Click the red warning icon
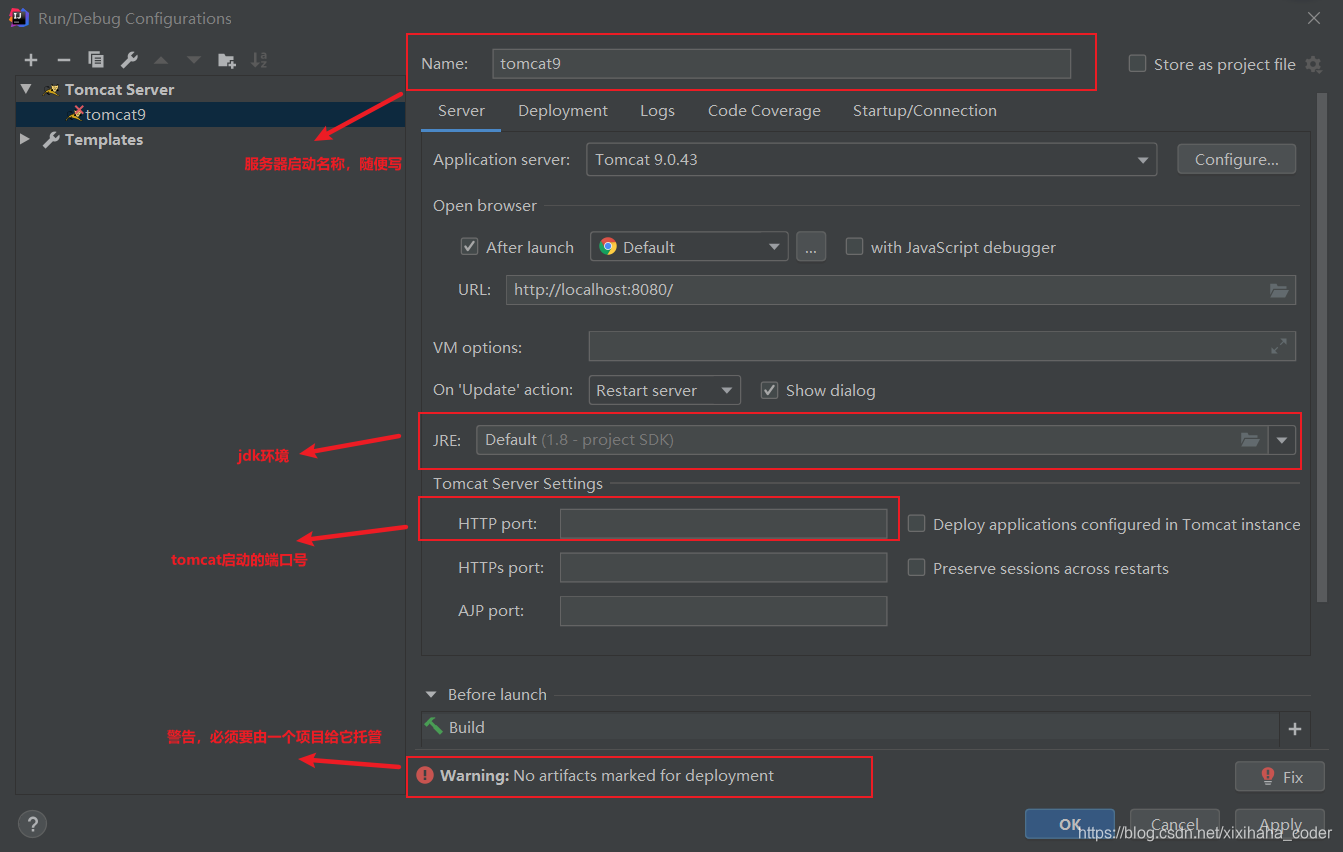 point(425,775)
